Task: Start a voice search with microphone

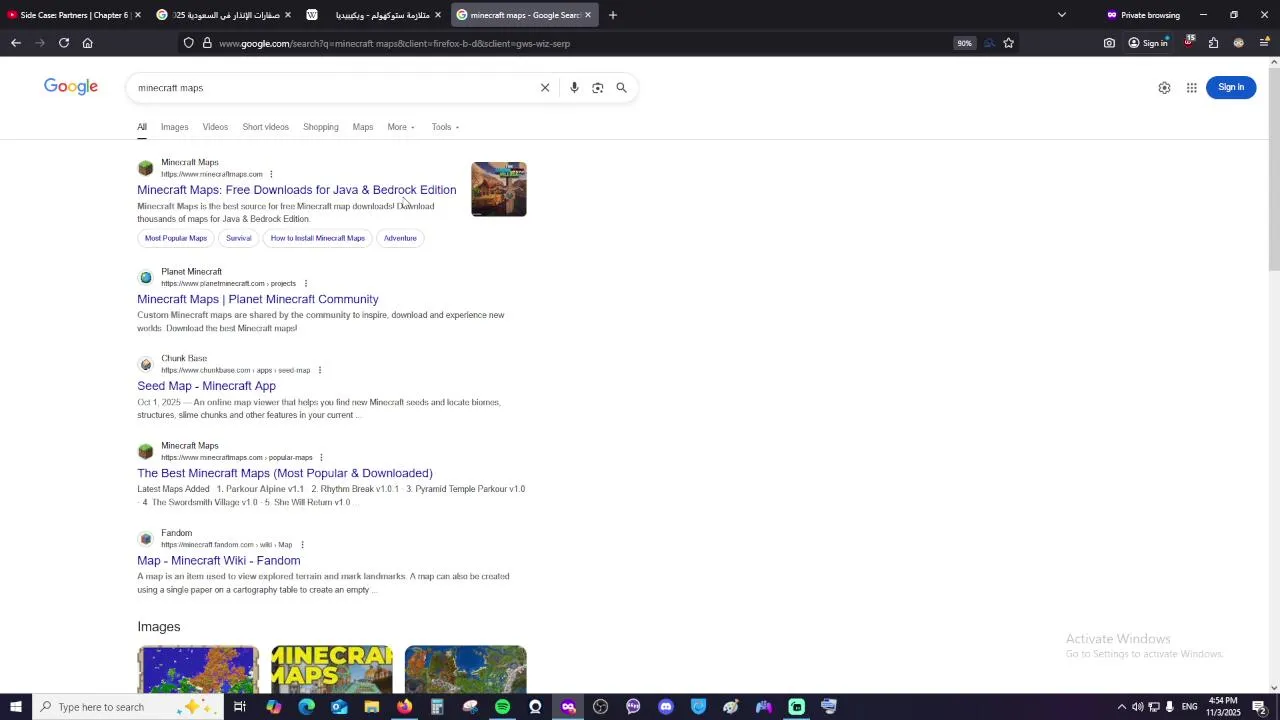Action: (574, 88)
